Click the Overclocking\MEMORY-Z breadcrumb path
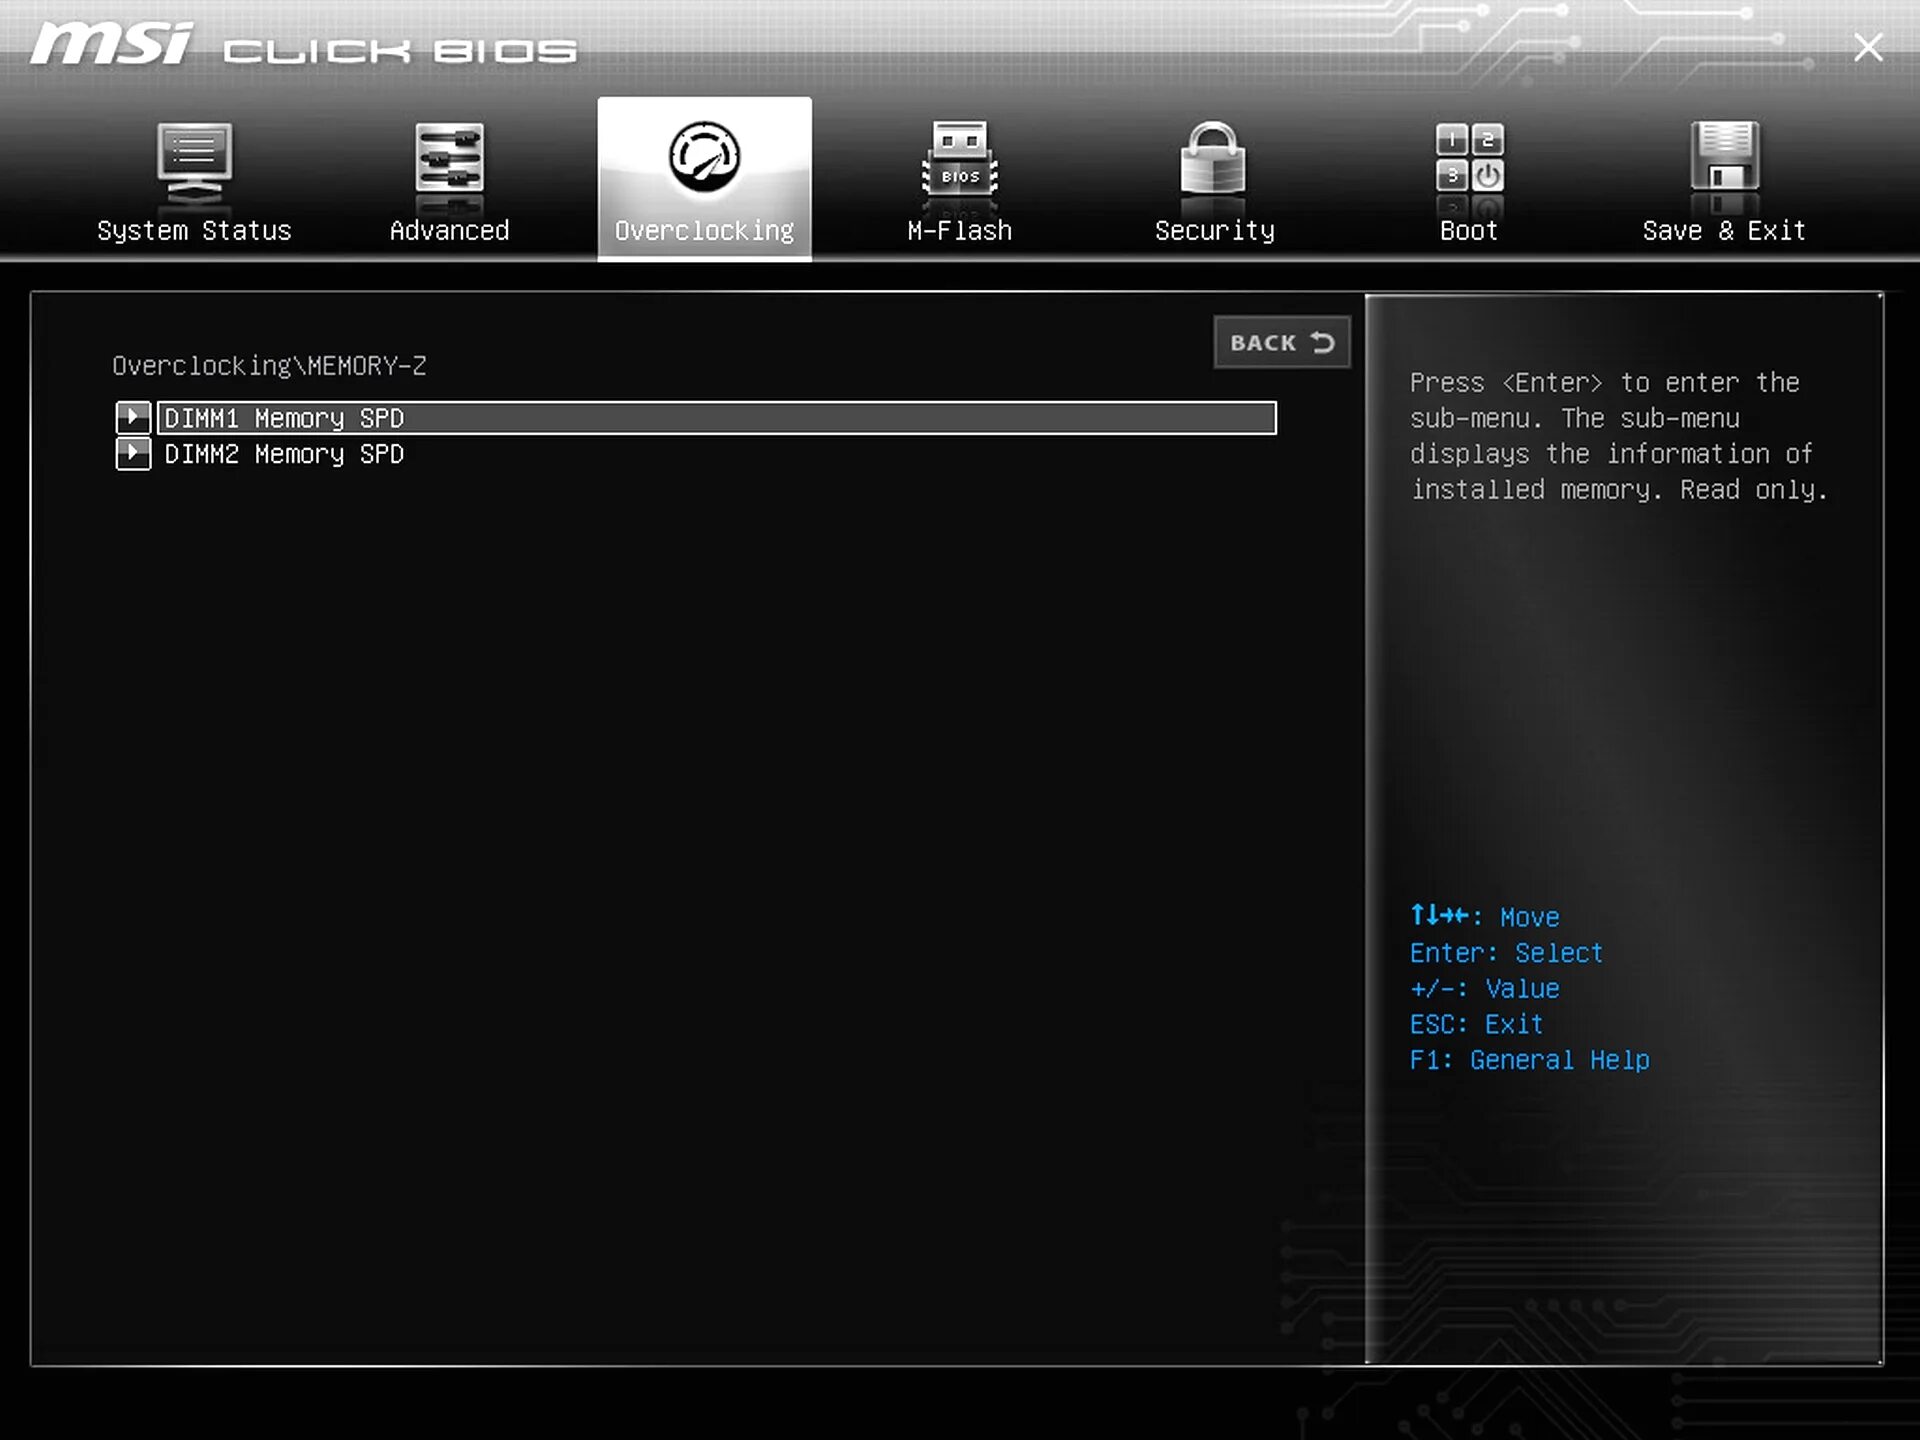The height and width of the screenshot is (1440, 1920). pyautogui.click(x=269, y=366)
